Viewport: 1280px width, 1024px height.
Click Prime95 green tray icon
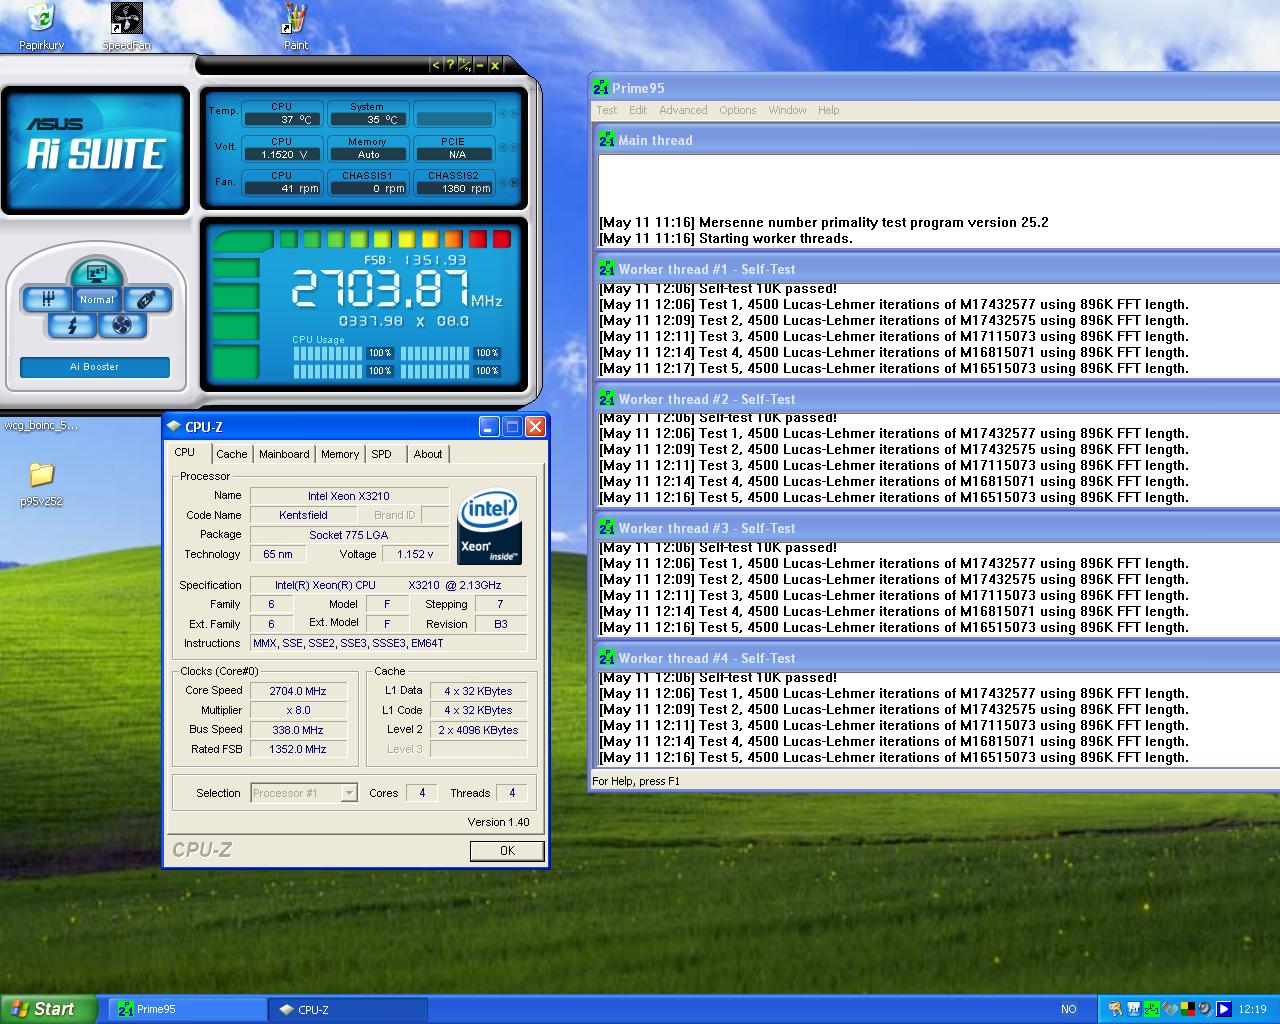(x=1152, y=1009)
